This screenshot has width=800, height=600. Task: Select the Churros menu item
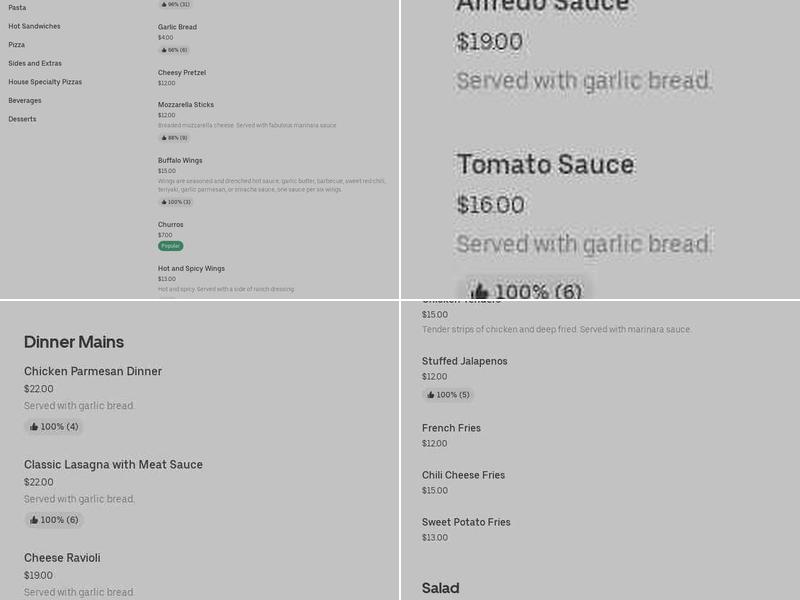[171, 224]
